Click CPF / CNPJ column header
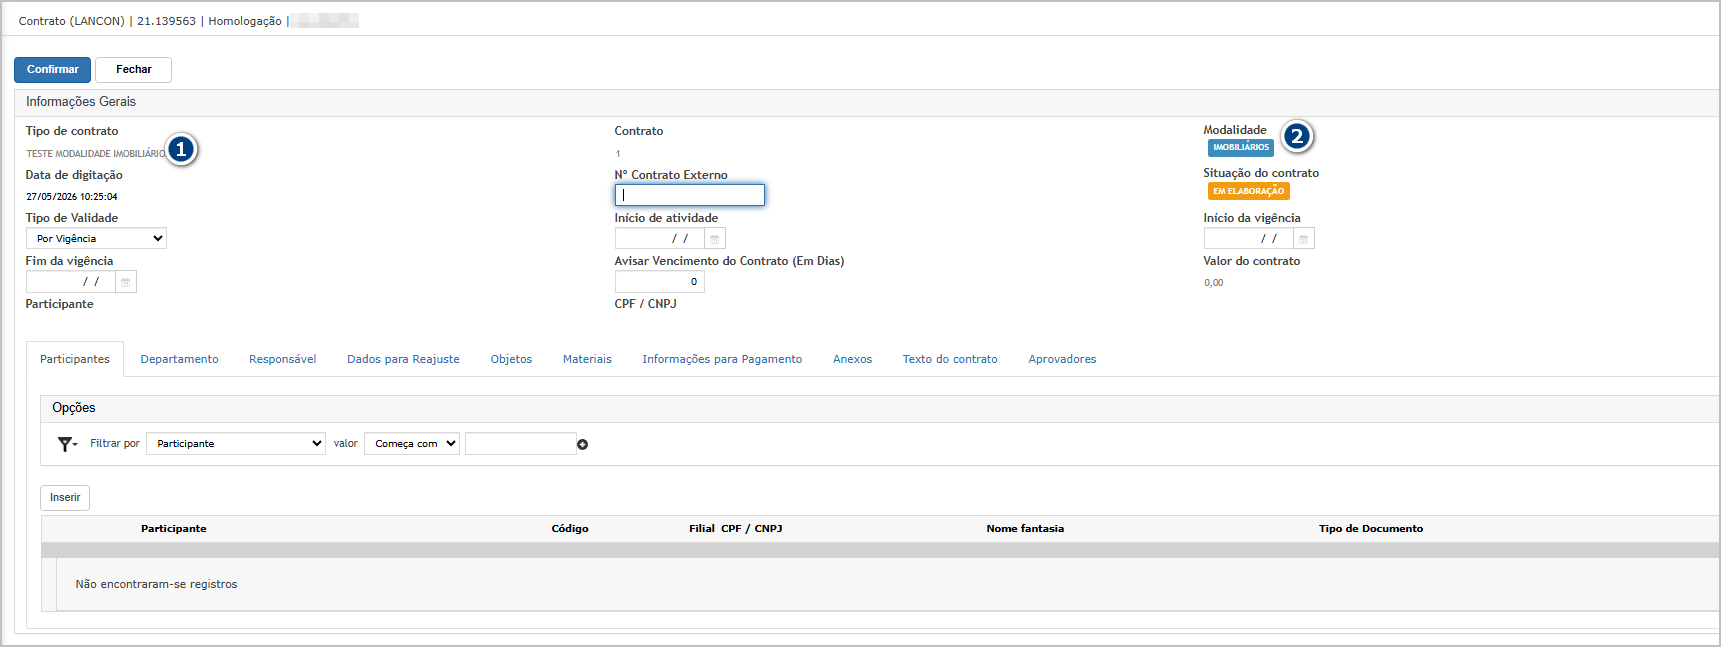 coord(752,529)
